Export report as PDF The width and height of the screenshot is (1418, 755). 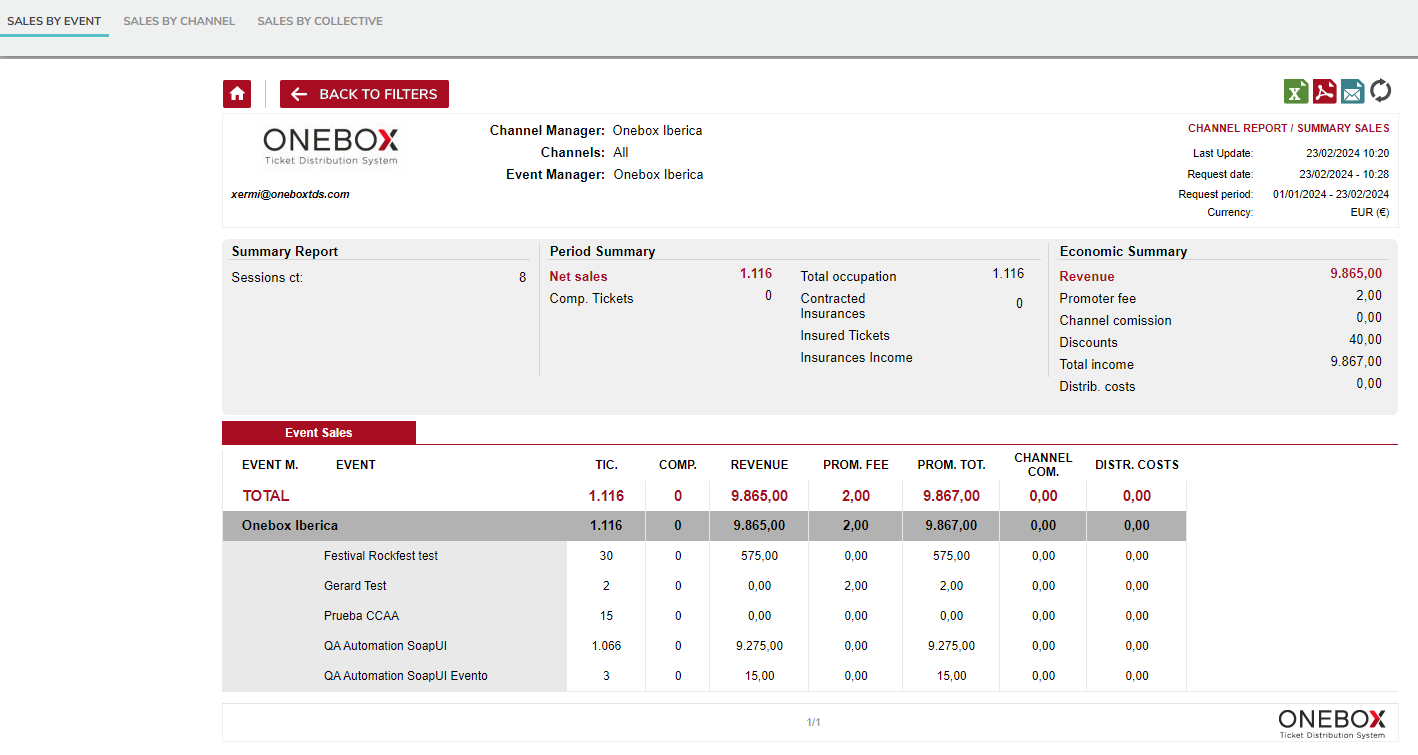click(x=1324, y=91)
